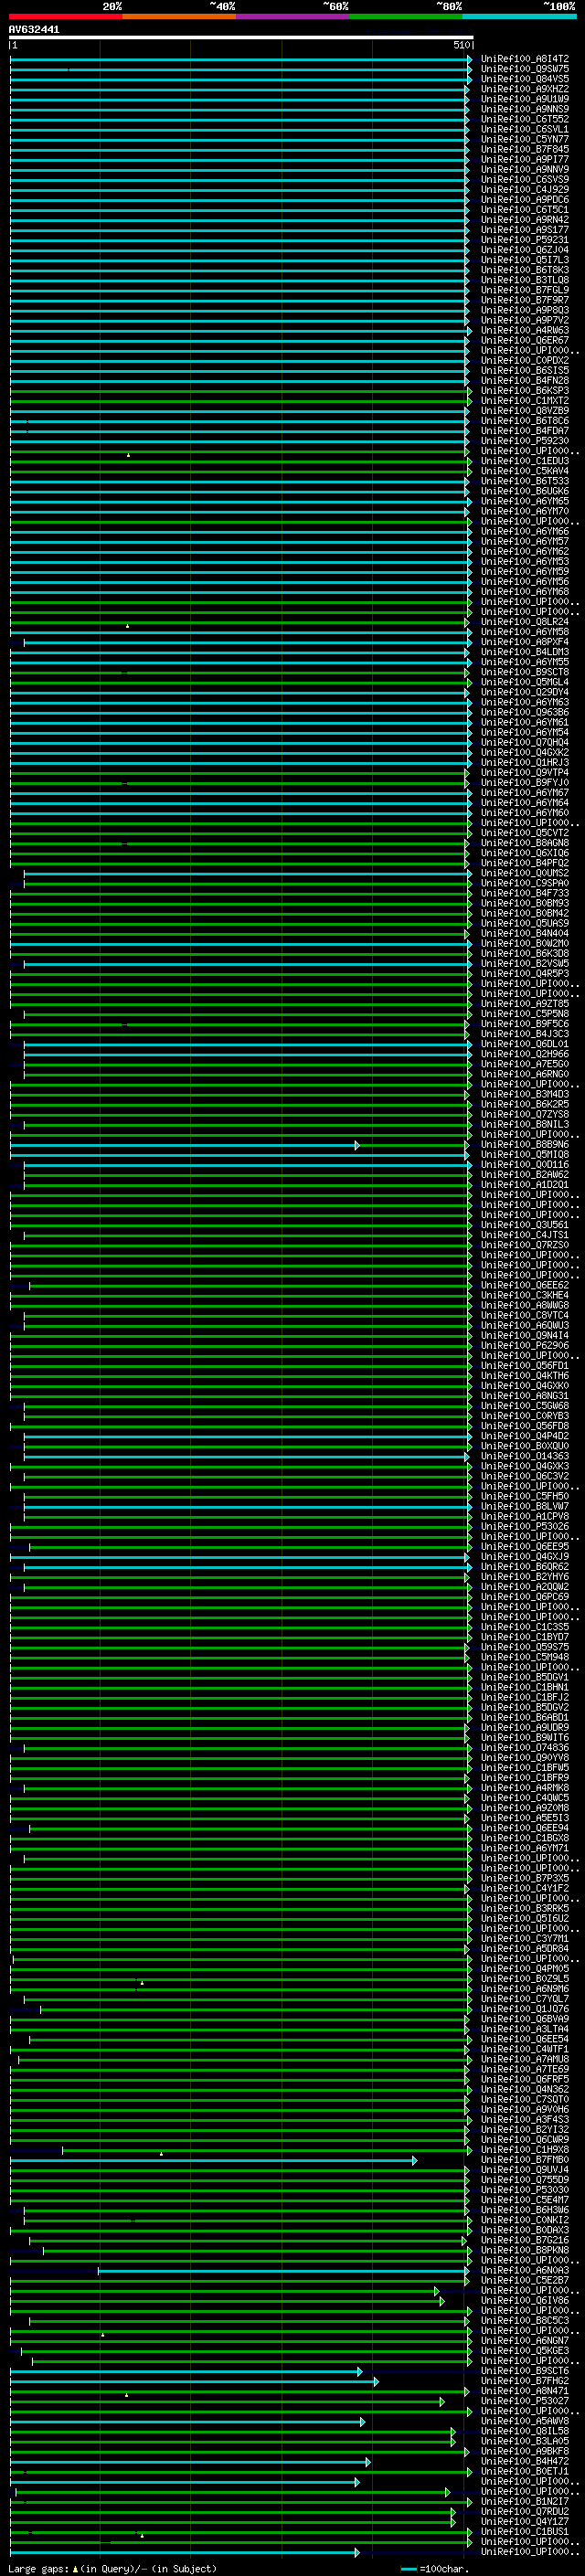The height and width of the screenshot is (2576, 585).
Task: Open the UniRef100_A8I4T2 hit label
Action: 524,59
